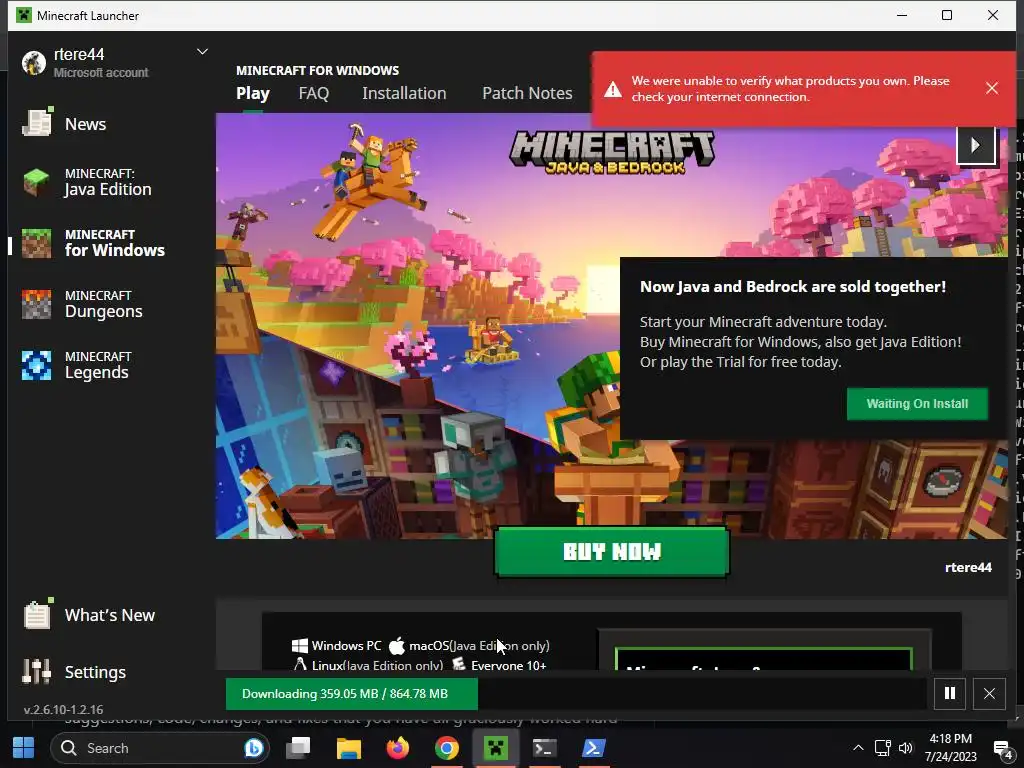Image resolution: width=1024 pixels, height=768 pixels.
Task: Open Task View on the taskbar
Action: 298,748
